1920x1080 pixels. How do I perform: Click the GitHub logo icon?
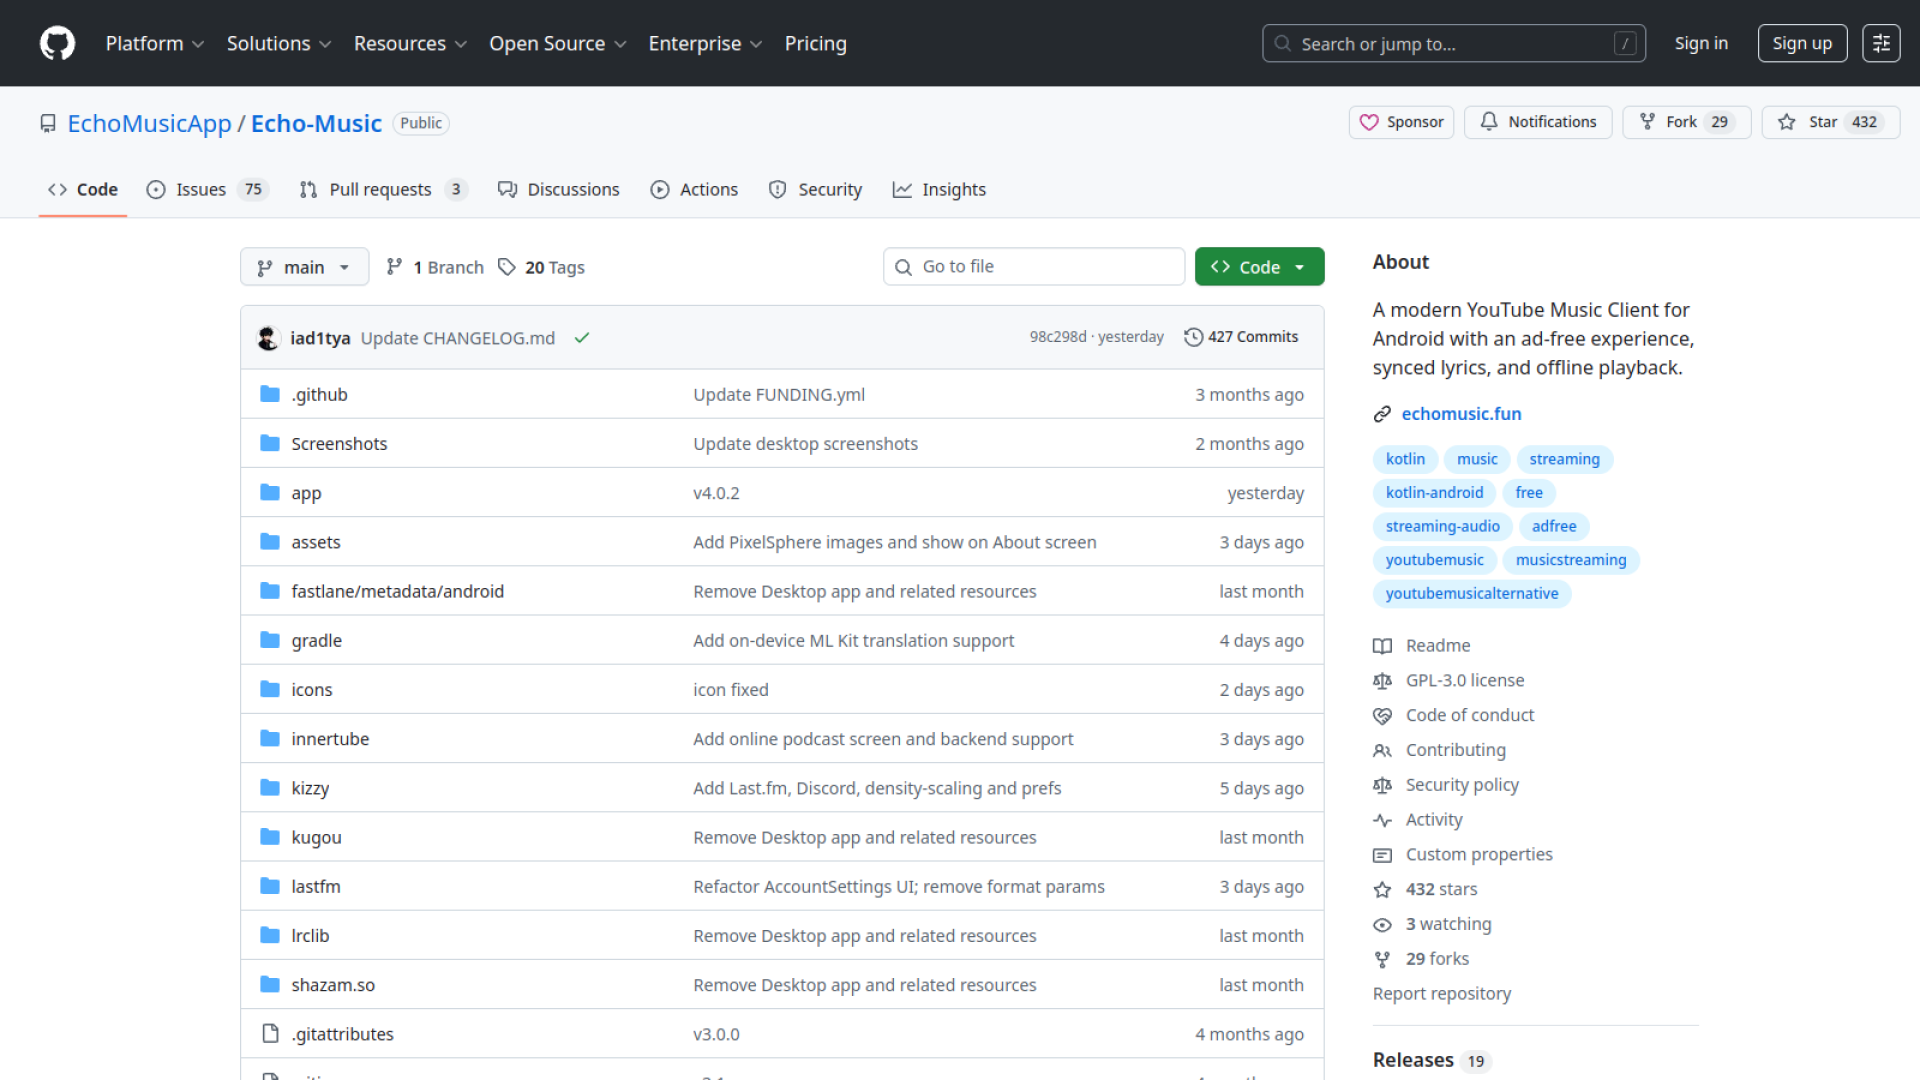click(x=57, y=43)
